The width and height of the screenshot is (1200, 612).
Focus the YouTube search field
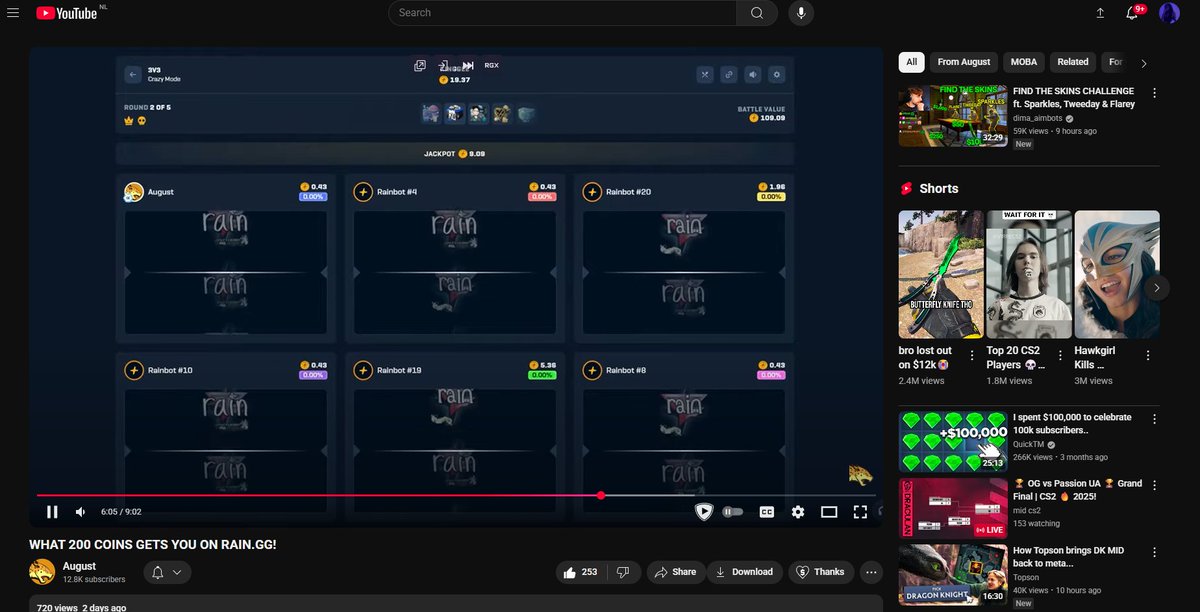pos(562,13)
